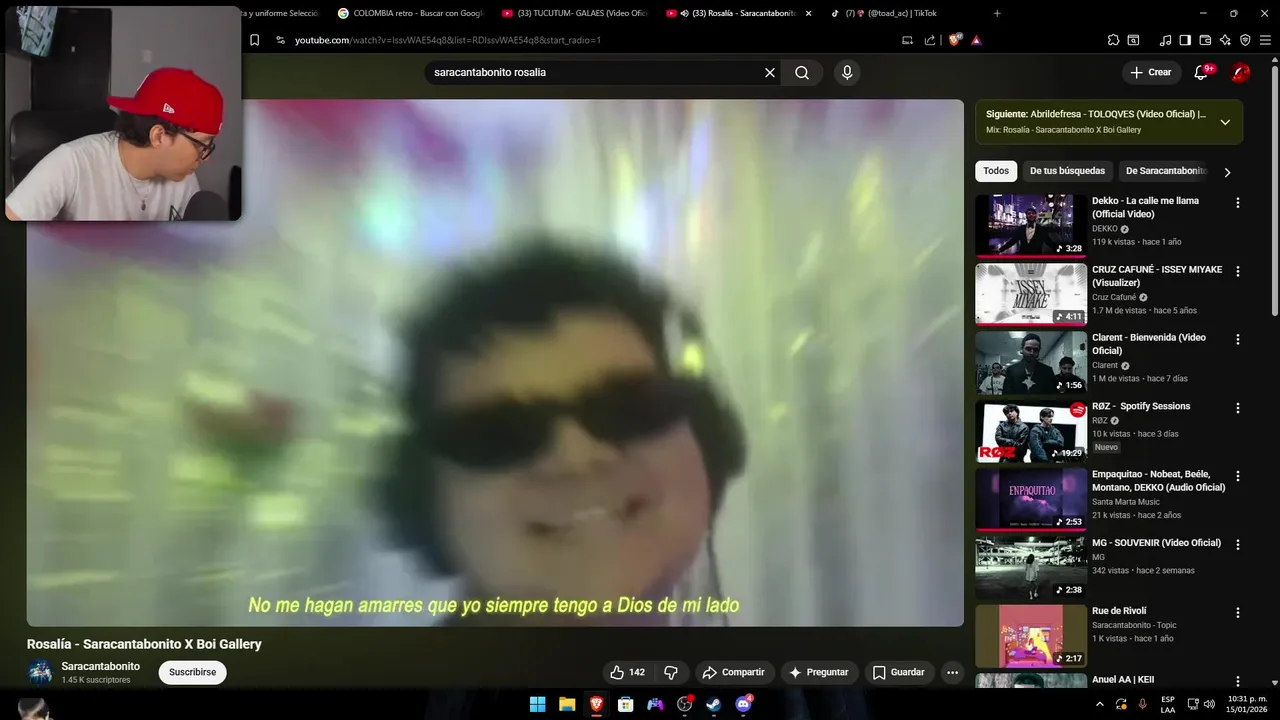Image resolution: width=1280 pixels, height=720 pixels.
Task: Open Rue de Rivoli thumbnail
Action: pyautogui.click(x=1031, y=635)
